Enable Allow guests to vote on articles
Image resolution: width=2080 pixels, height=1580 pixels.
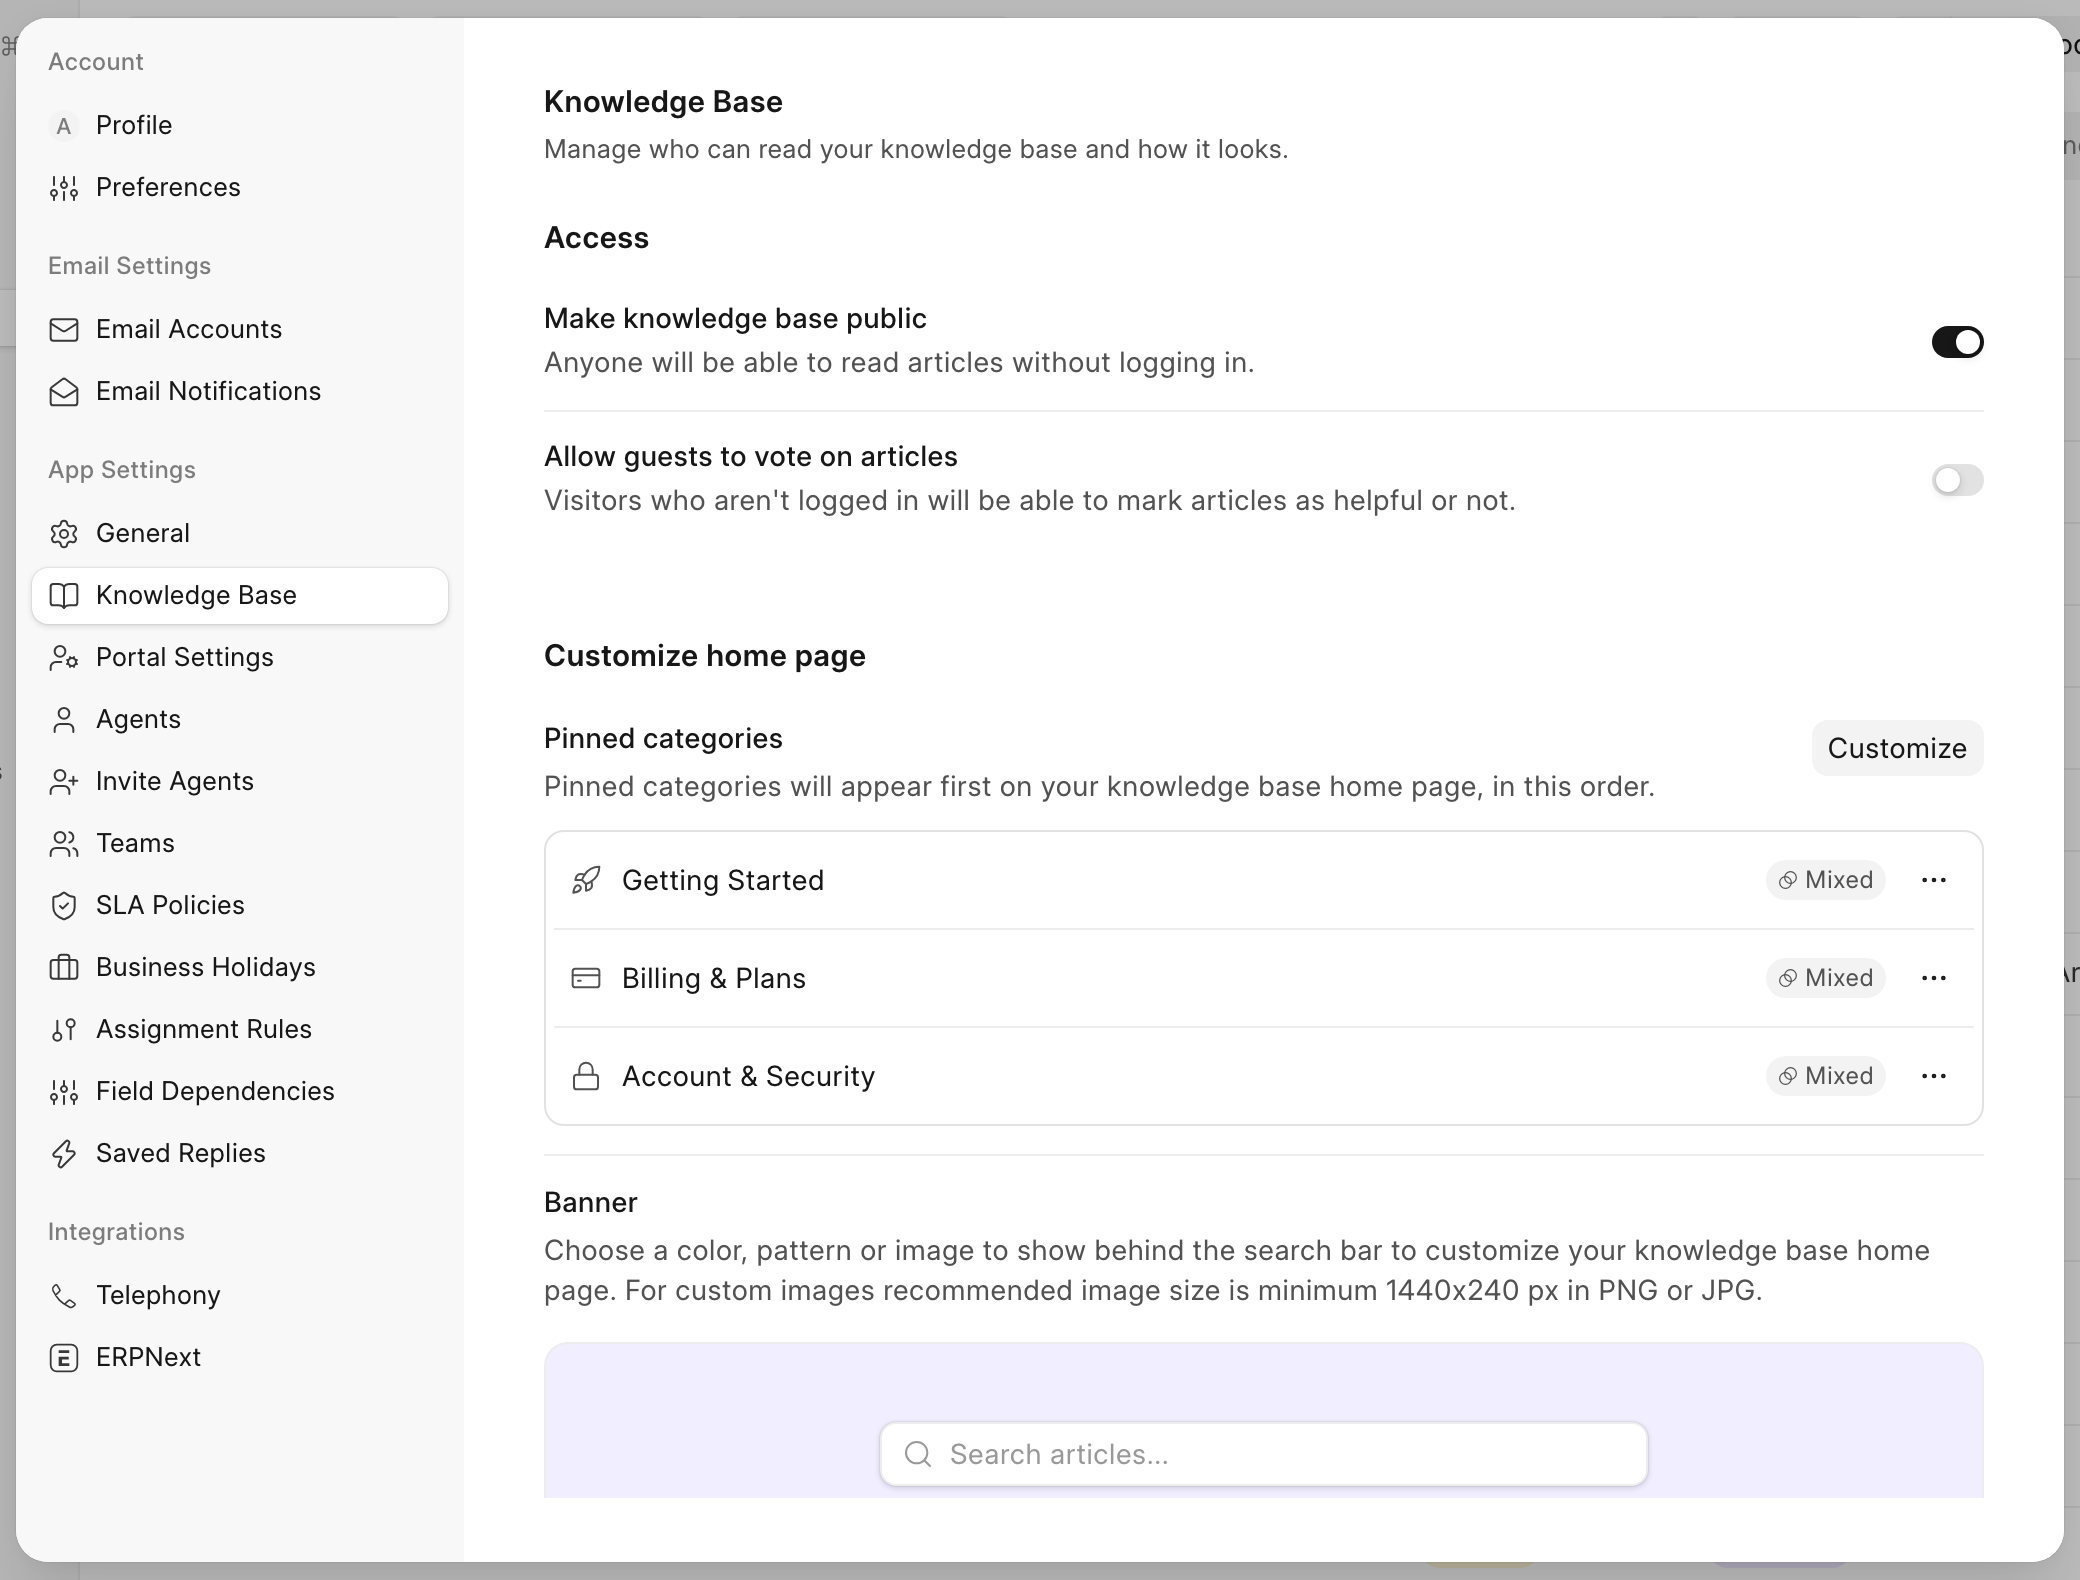click(x=1957, y=480)
